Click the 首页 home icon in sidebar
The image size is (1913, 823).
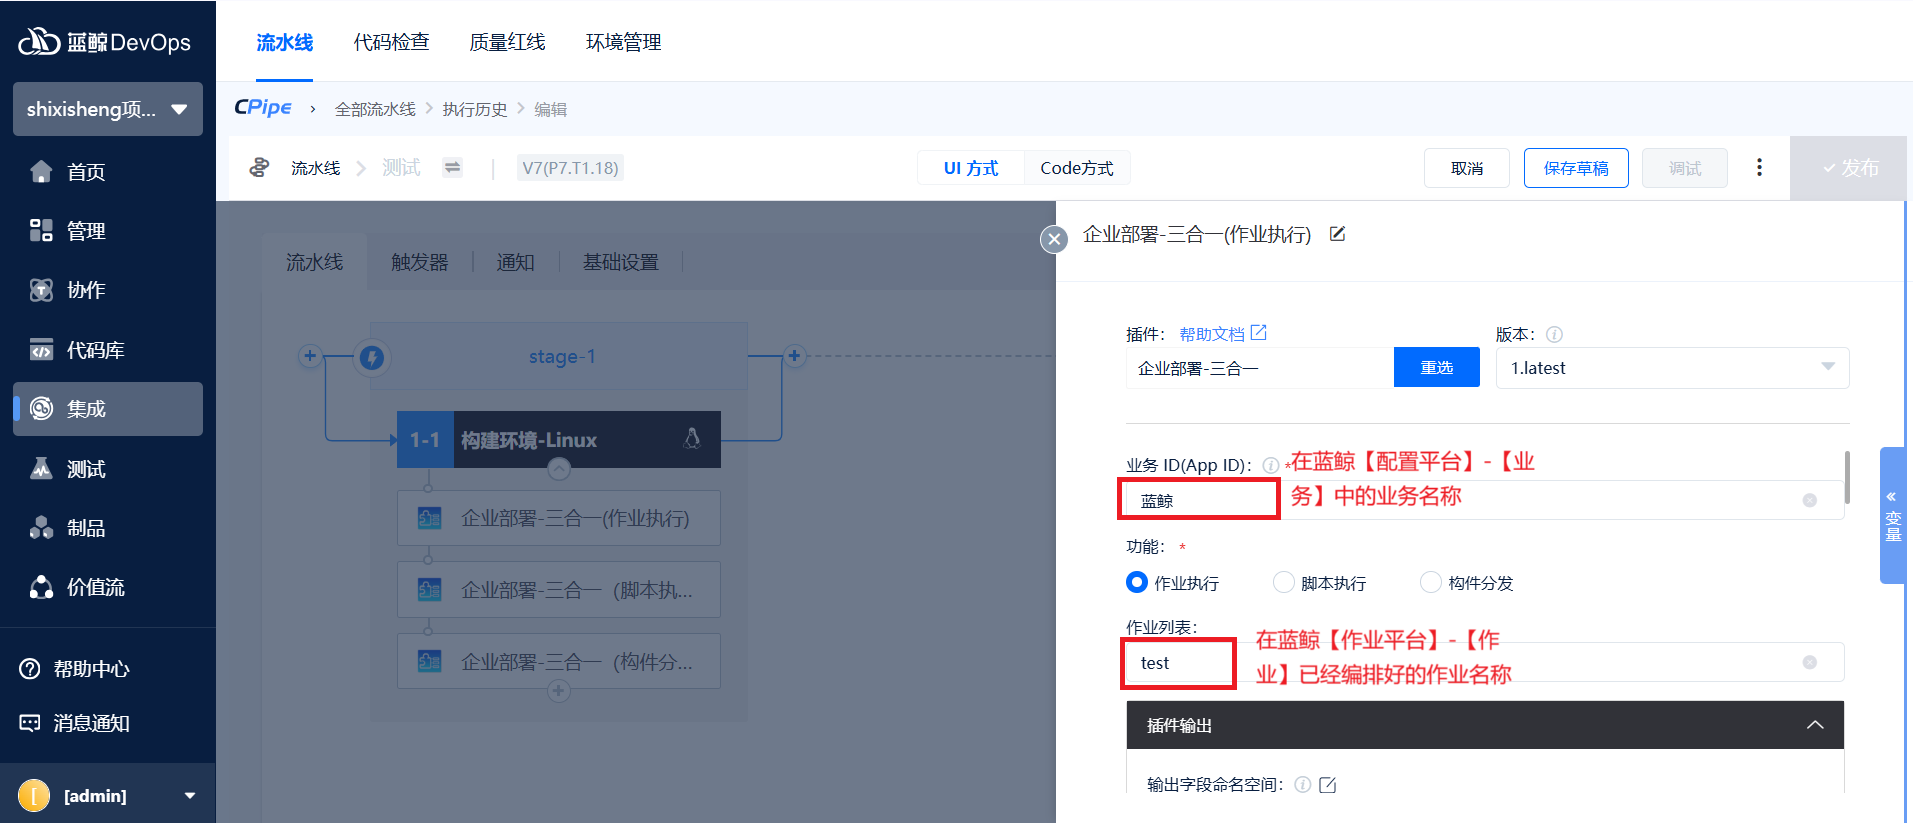[41, 172]
